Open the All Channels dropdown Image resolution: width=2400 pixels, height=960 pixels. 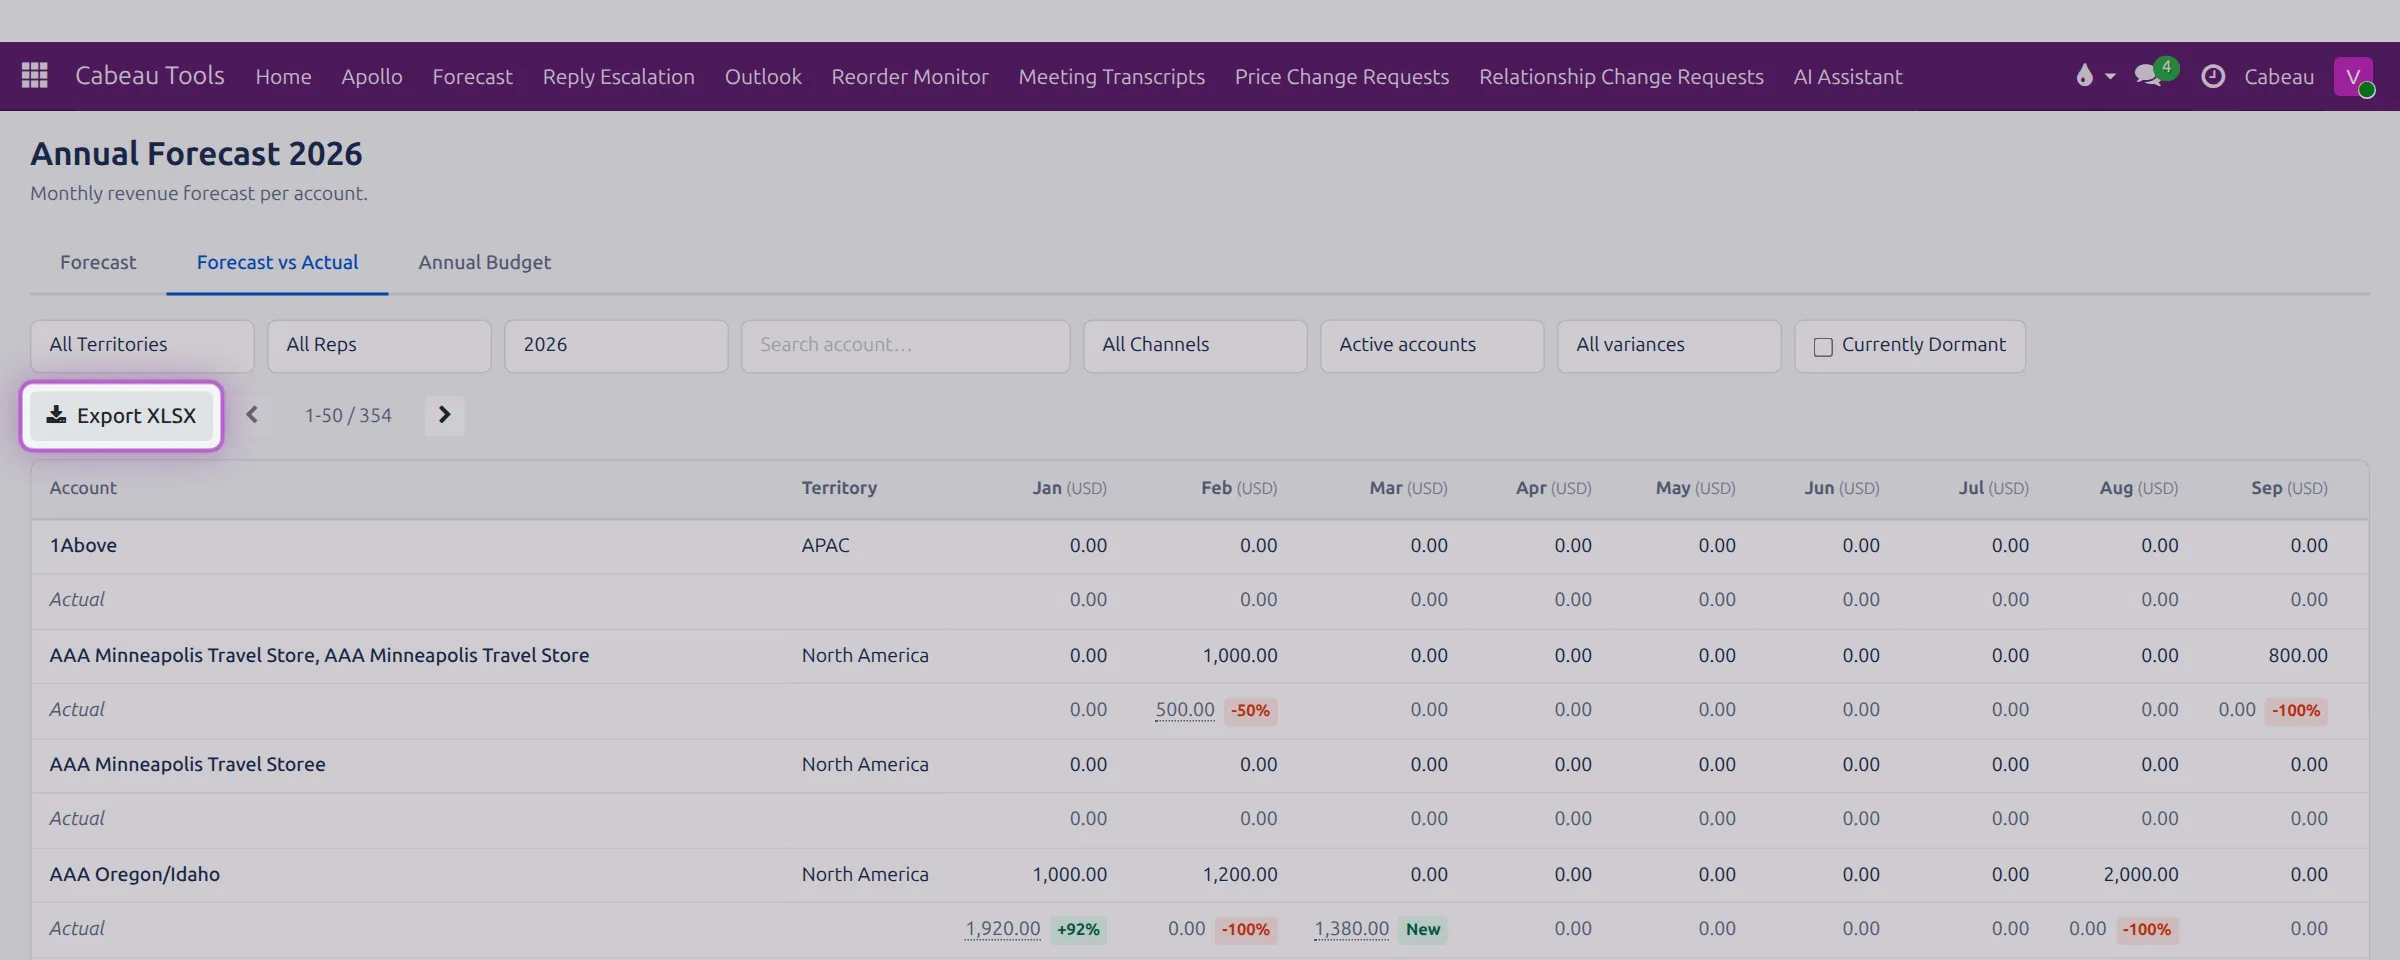(x=1195, y=346)
